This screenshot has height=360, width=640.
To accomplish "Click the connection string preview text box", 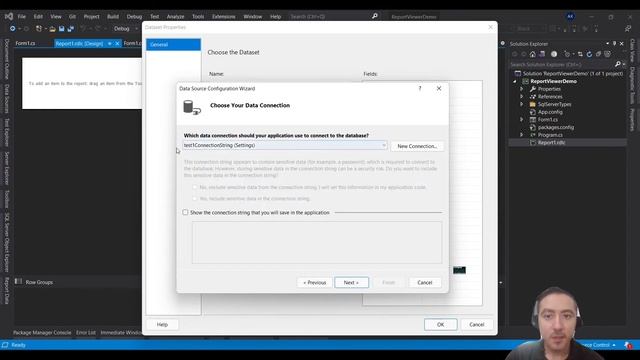I will click(x=317, y=242).
